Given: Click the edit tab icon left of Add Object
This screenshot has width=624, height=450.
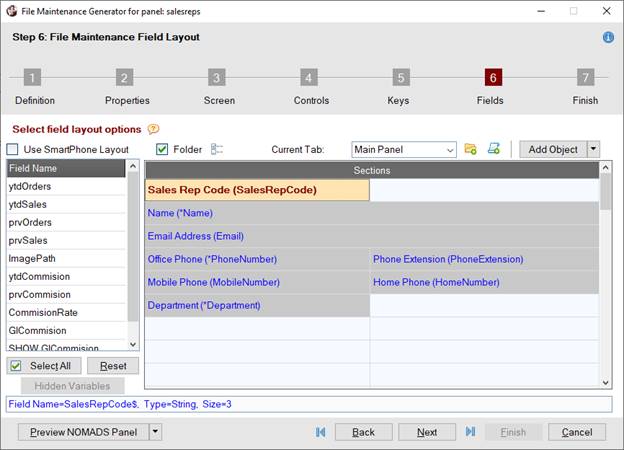Looking at the screenshot, I should (x=494, y=149).
